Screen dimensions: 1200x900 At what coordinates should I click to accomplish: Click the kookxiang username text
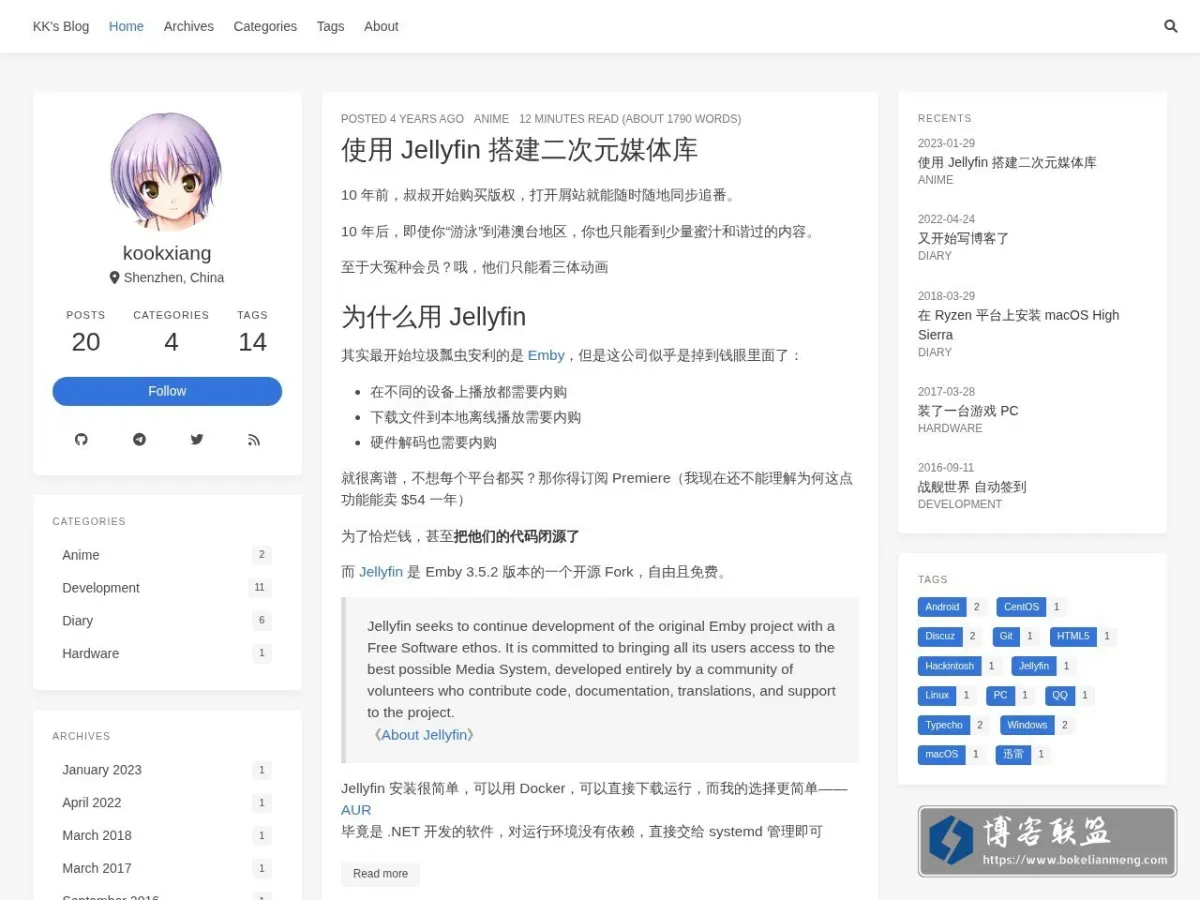pyautogui.click(x=167, y=253)
